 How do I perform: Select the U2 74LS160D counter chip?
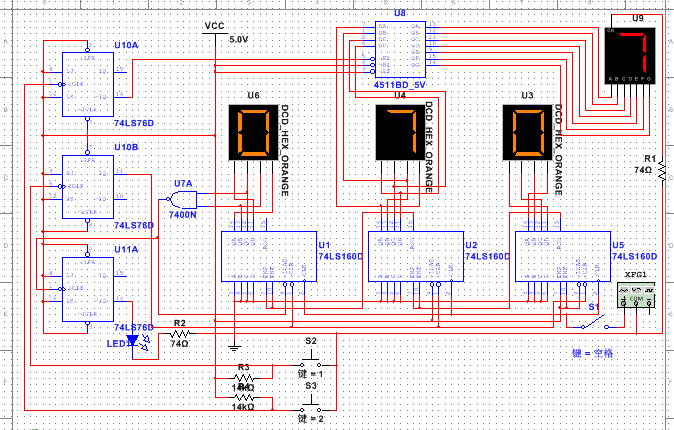[x=416, y=257]
